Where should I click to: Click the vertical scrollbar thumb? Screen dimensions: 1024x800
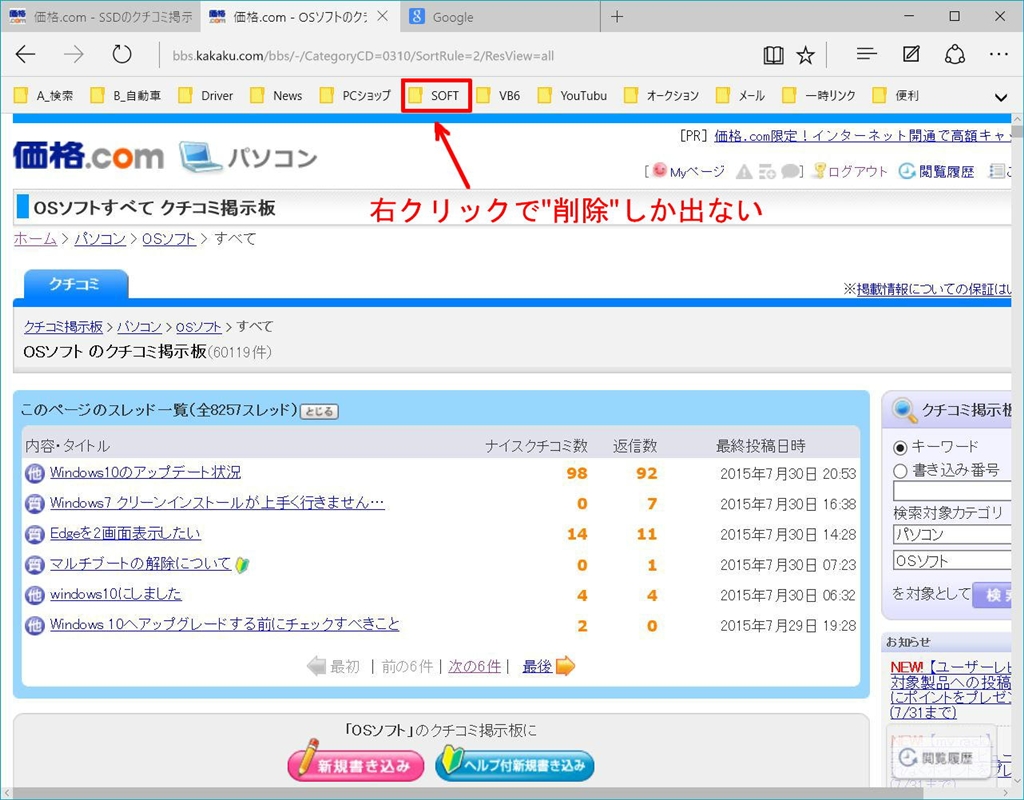tap(1017, 133)
